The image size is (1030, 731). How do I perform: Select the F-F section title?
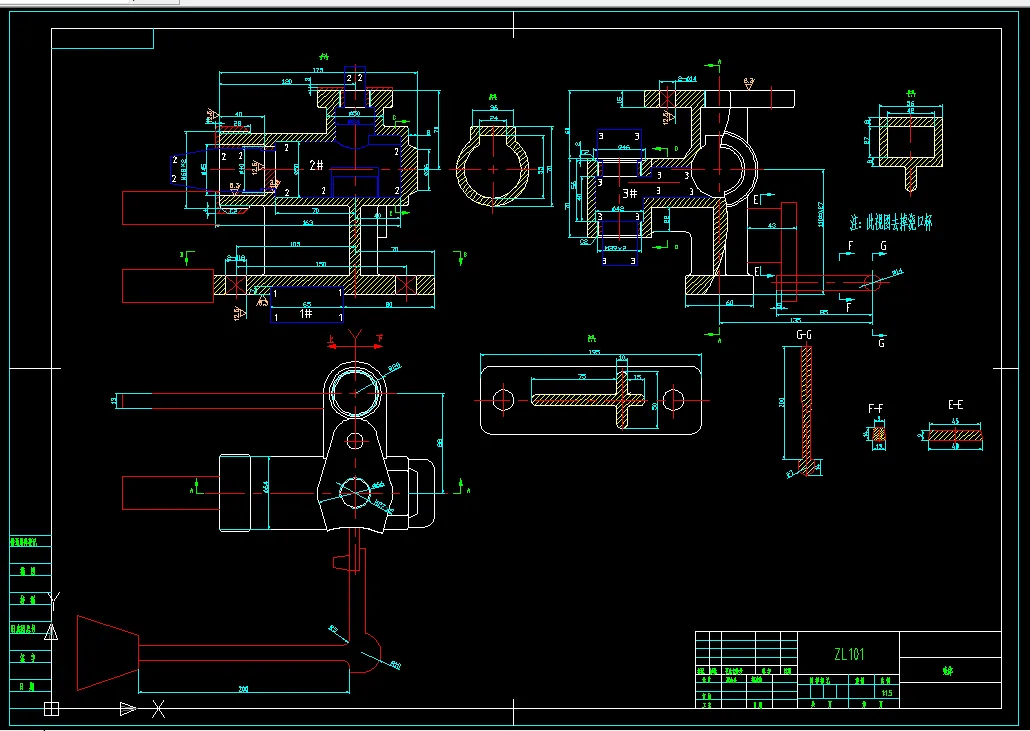[x=876, y=409]
